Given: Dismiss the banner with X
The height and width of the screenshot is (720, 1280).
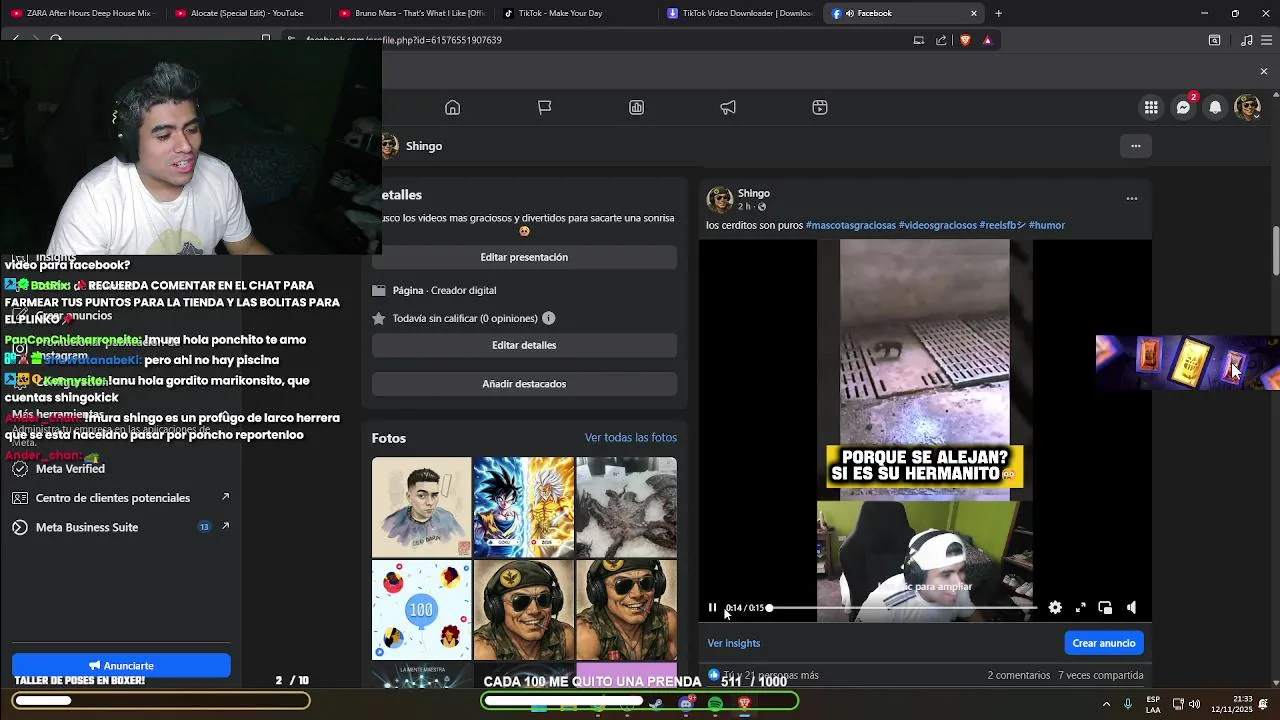Looking at the screenshot, I should point(1263,72).
